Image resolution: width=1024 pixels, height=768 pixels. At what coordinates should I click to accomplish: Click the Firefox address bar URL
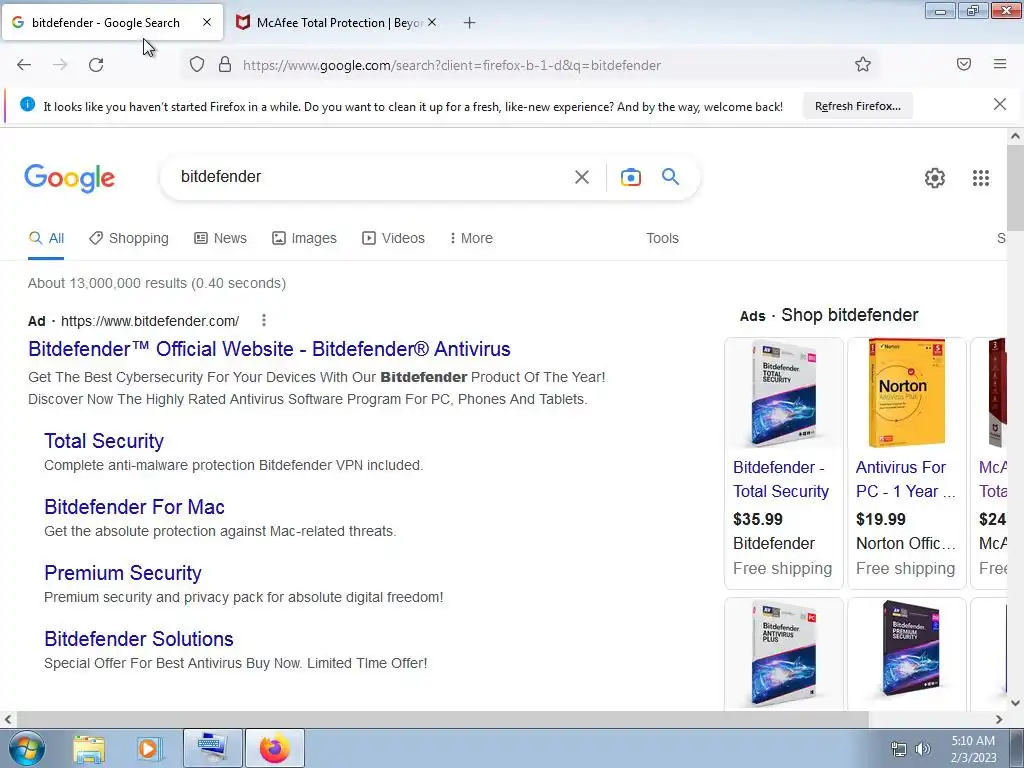coord(452,65)
